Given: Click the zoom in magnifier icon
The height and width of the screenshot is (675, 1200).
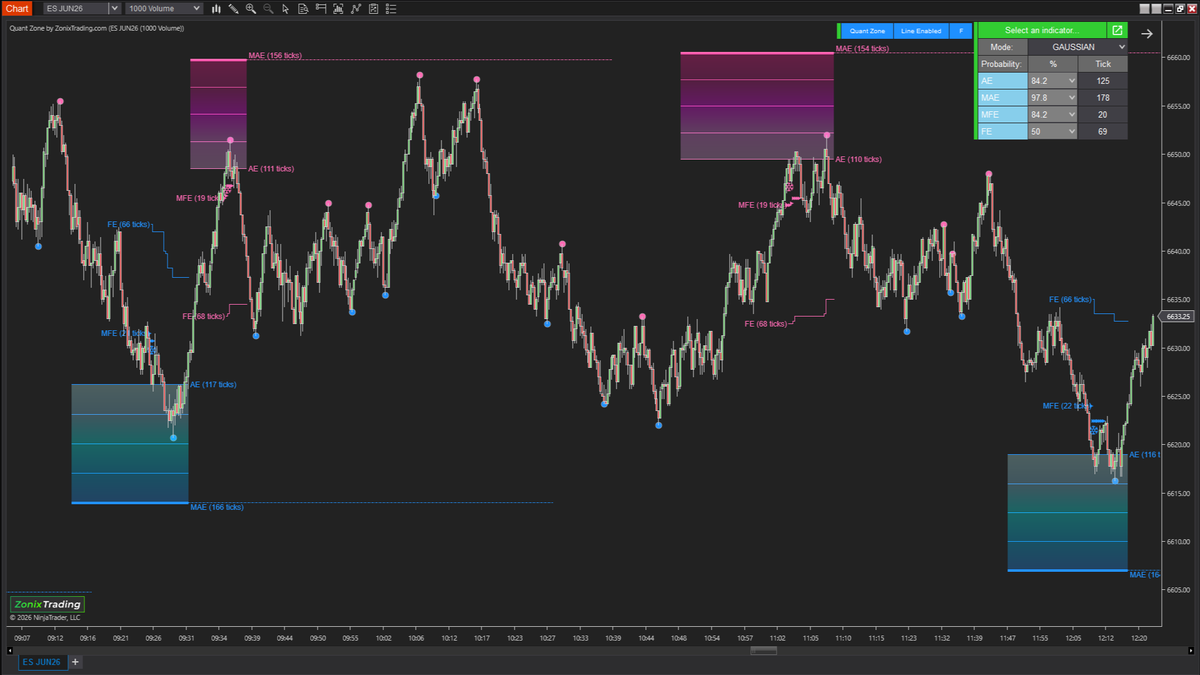Looking at the screenshot, I should [x=251, y=8].
